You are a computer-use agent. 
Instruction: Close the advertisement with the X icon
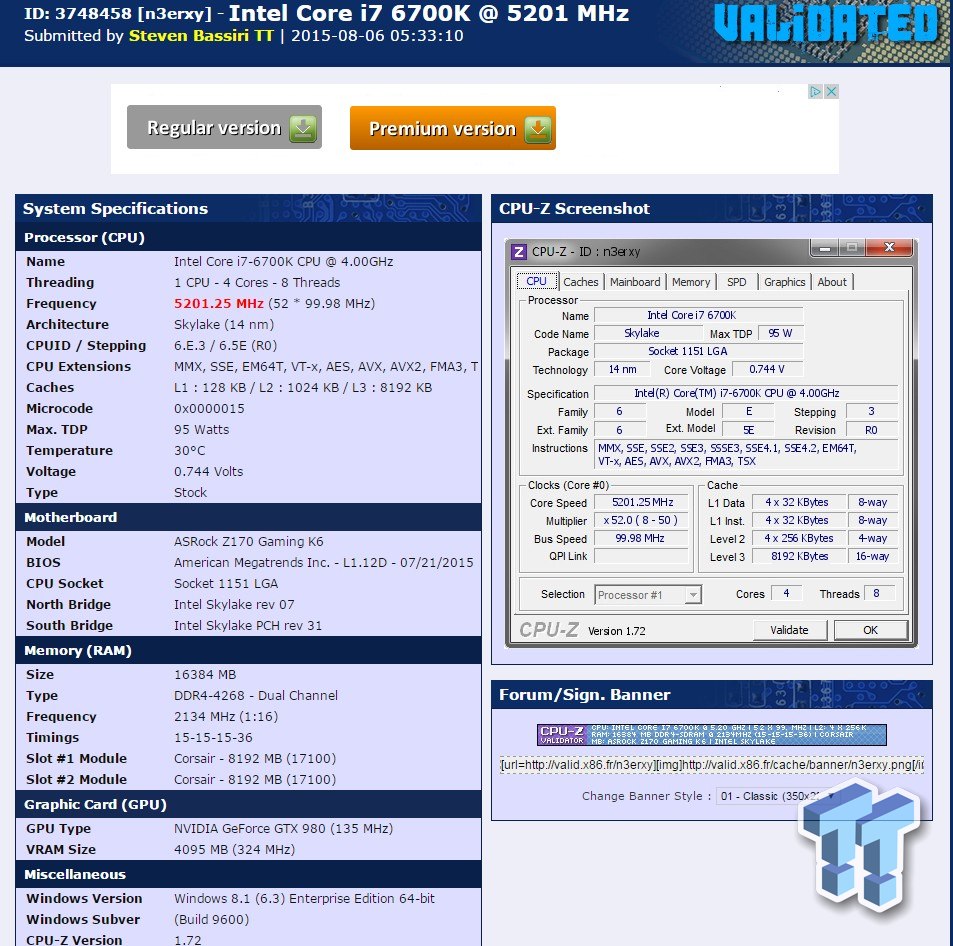click(831, 92)
